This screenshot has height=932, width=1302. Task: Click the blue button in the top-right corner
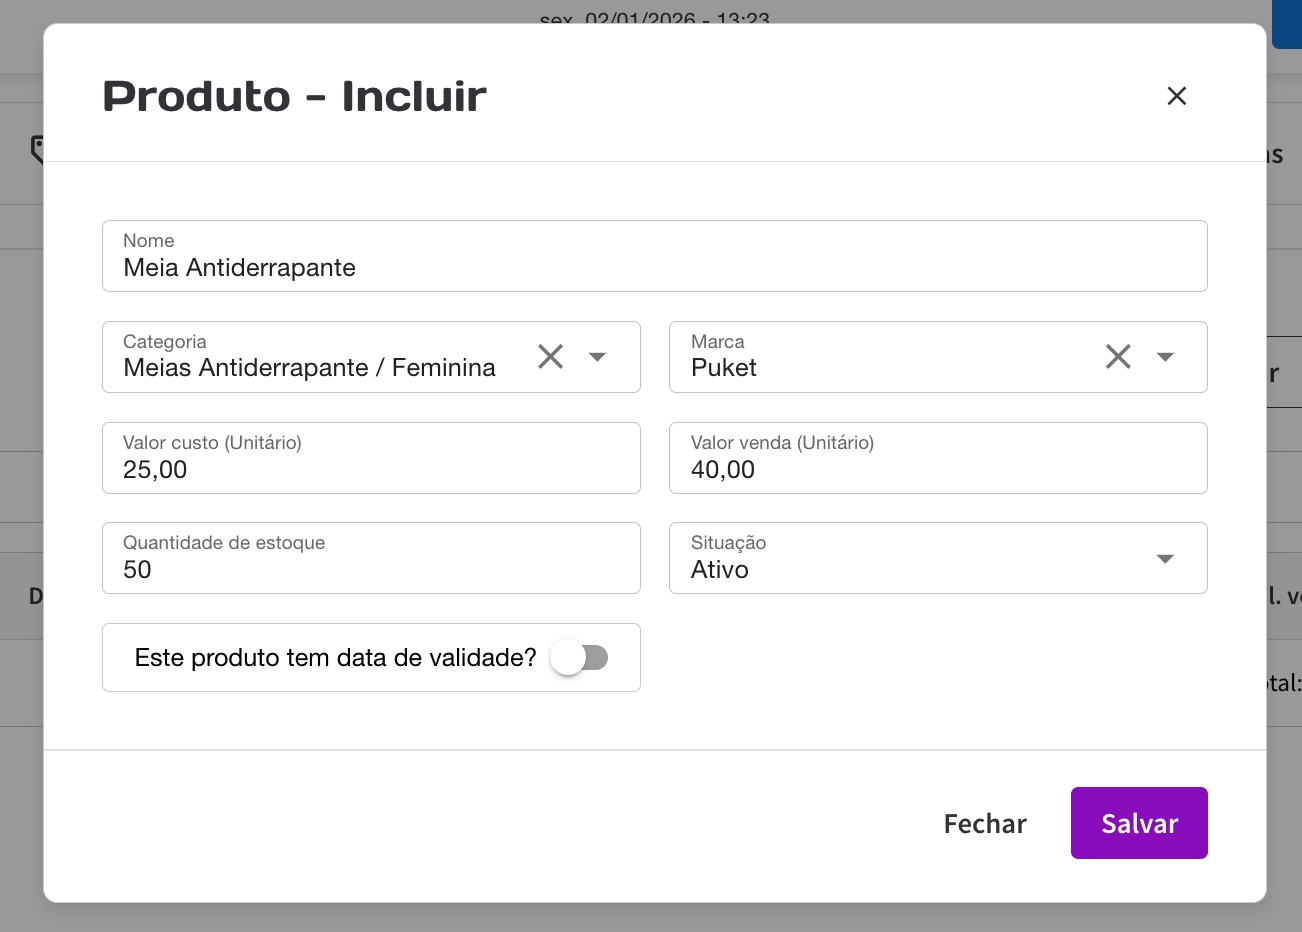coord(1286,24)
